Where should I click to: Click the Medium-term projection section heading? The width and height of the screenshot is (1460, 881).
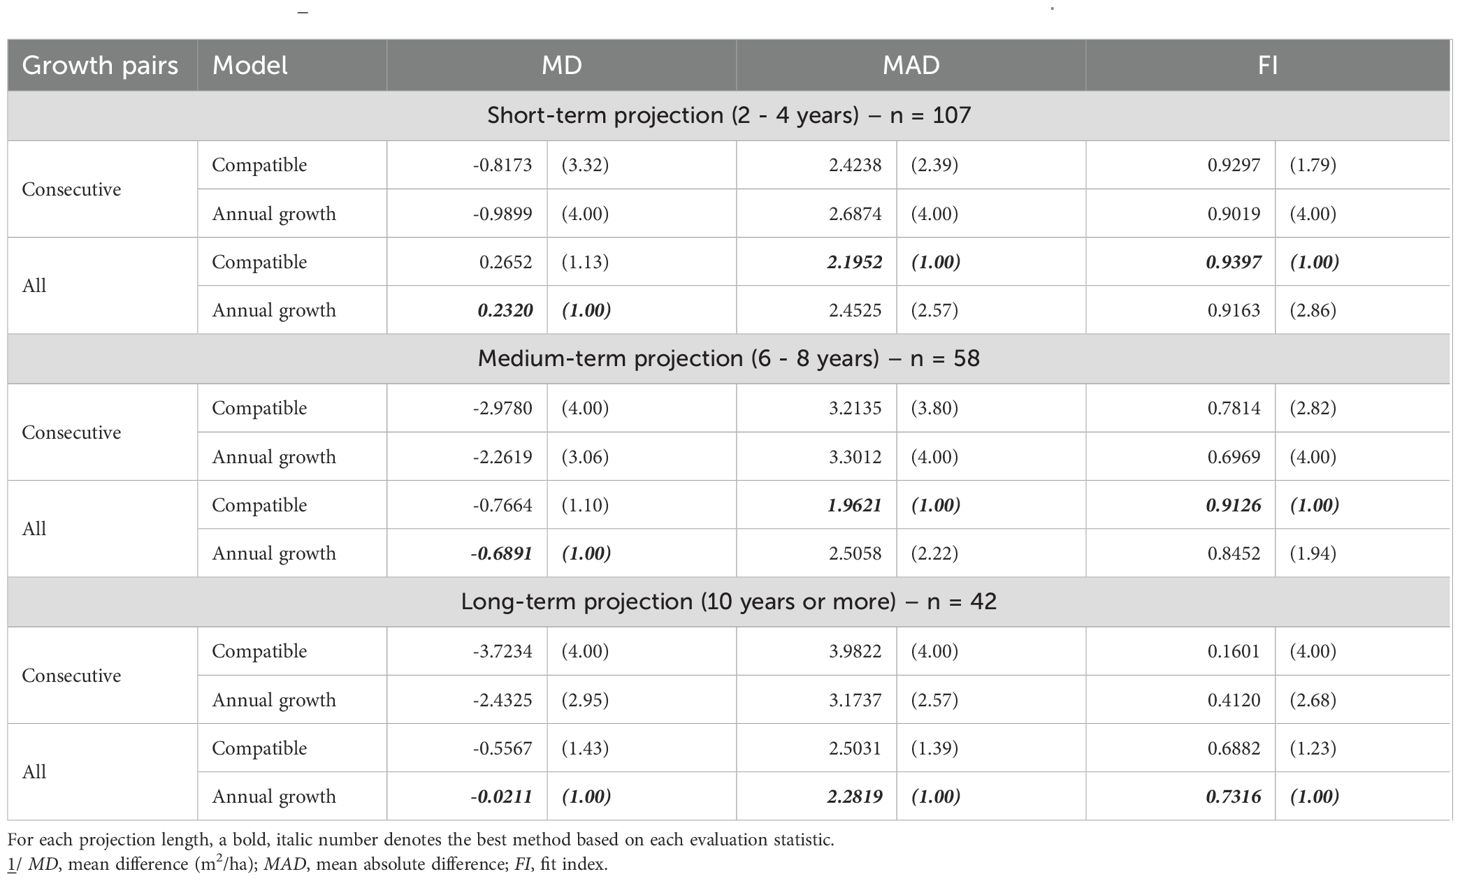(729, 358)
